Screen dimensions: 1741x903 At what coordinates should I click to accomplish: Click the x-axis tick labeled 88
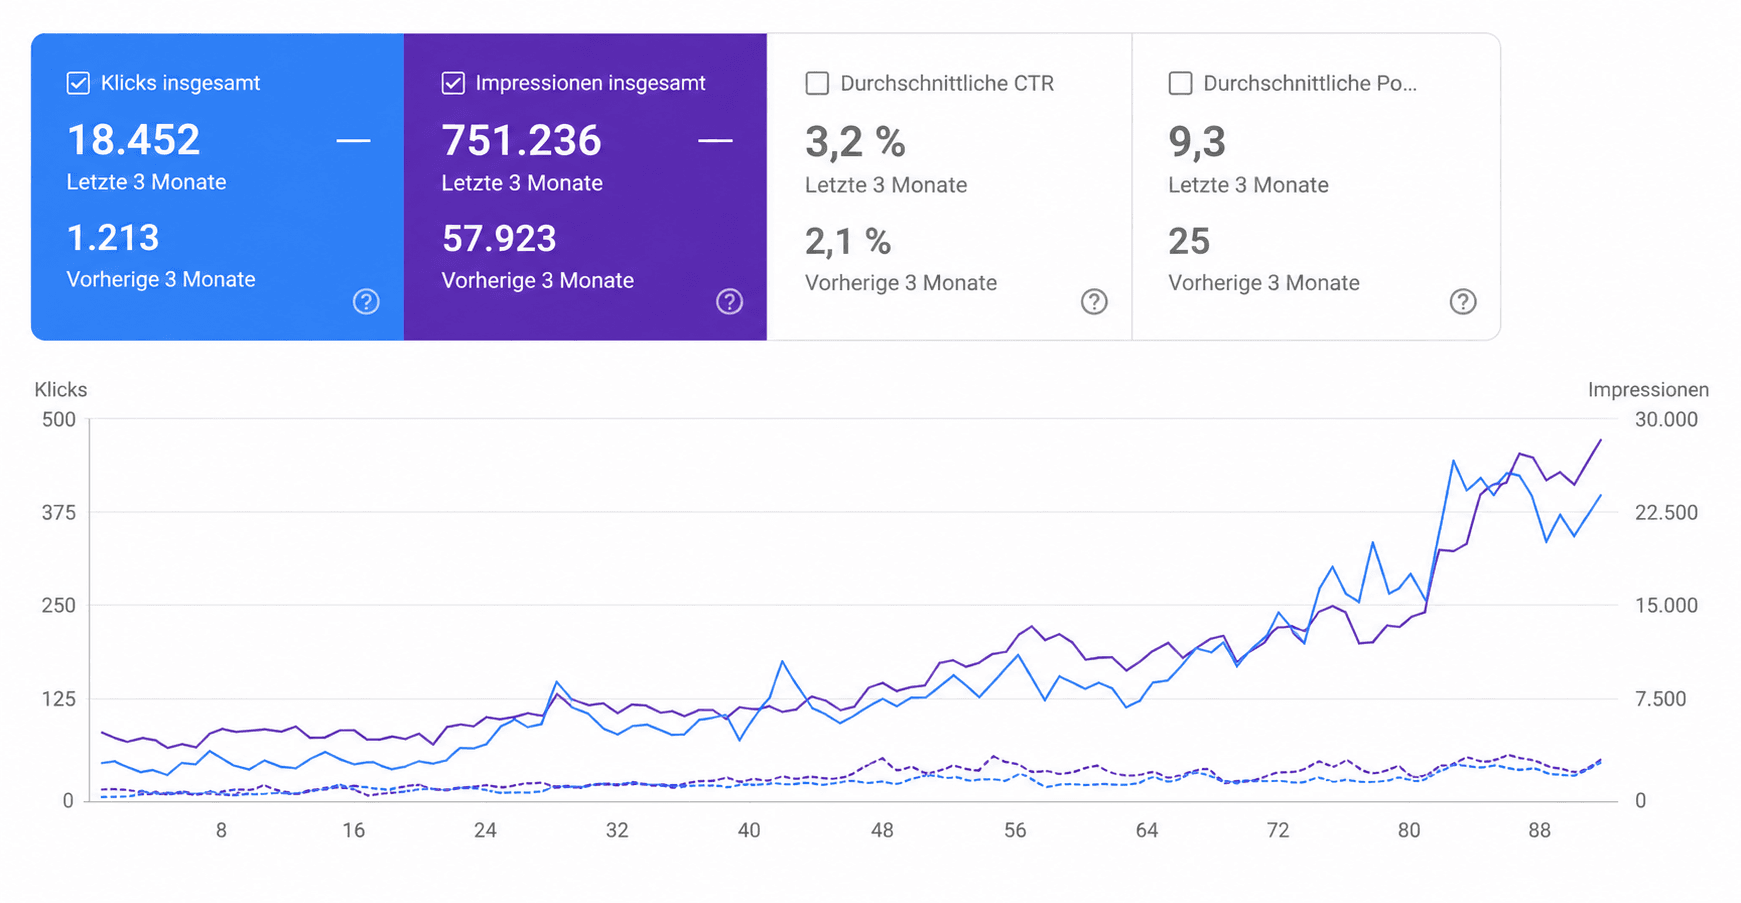pos(1540,830)
